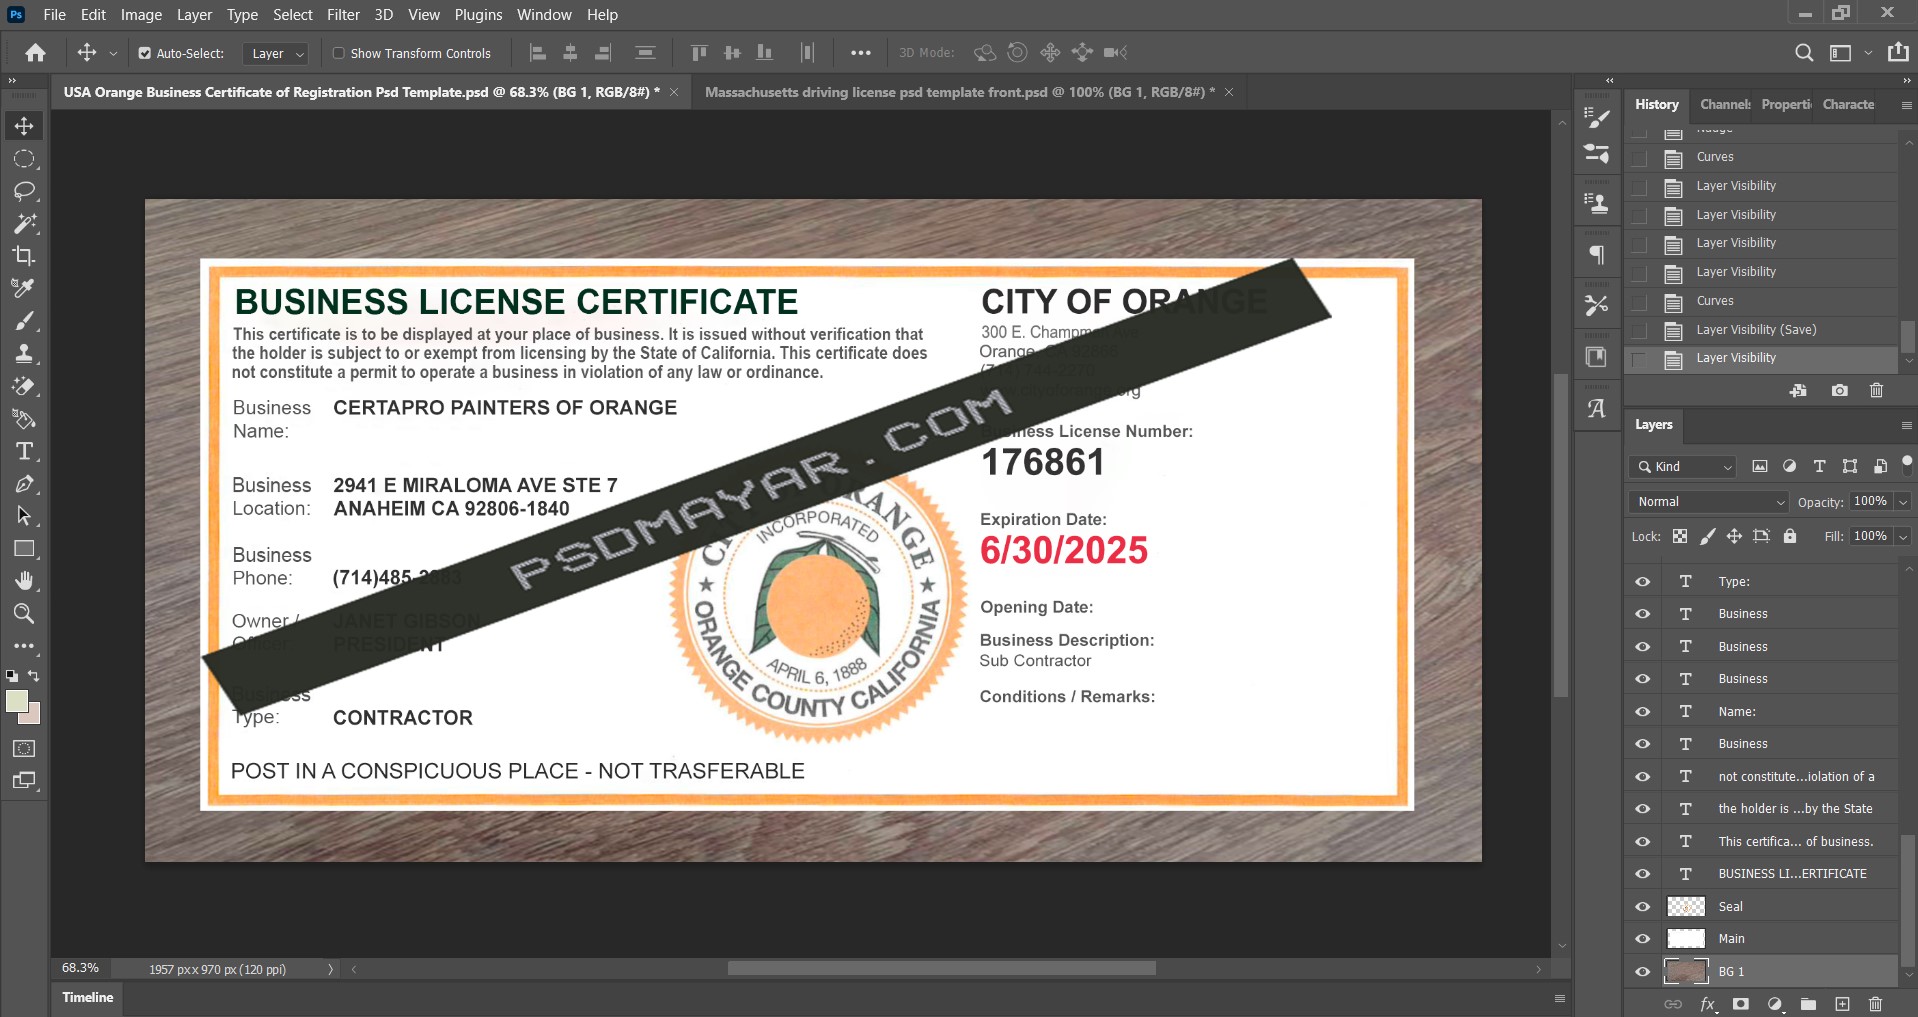Create new group folder icon
Screen dimensions: 1918x1017
click(x=1808, y=1004)
